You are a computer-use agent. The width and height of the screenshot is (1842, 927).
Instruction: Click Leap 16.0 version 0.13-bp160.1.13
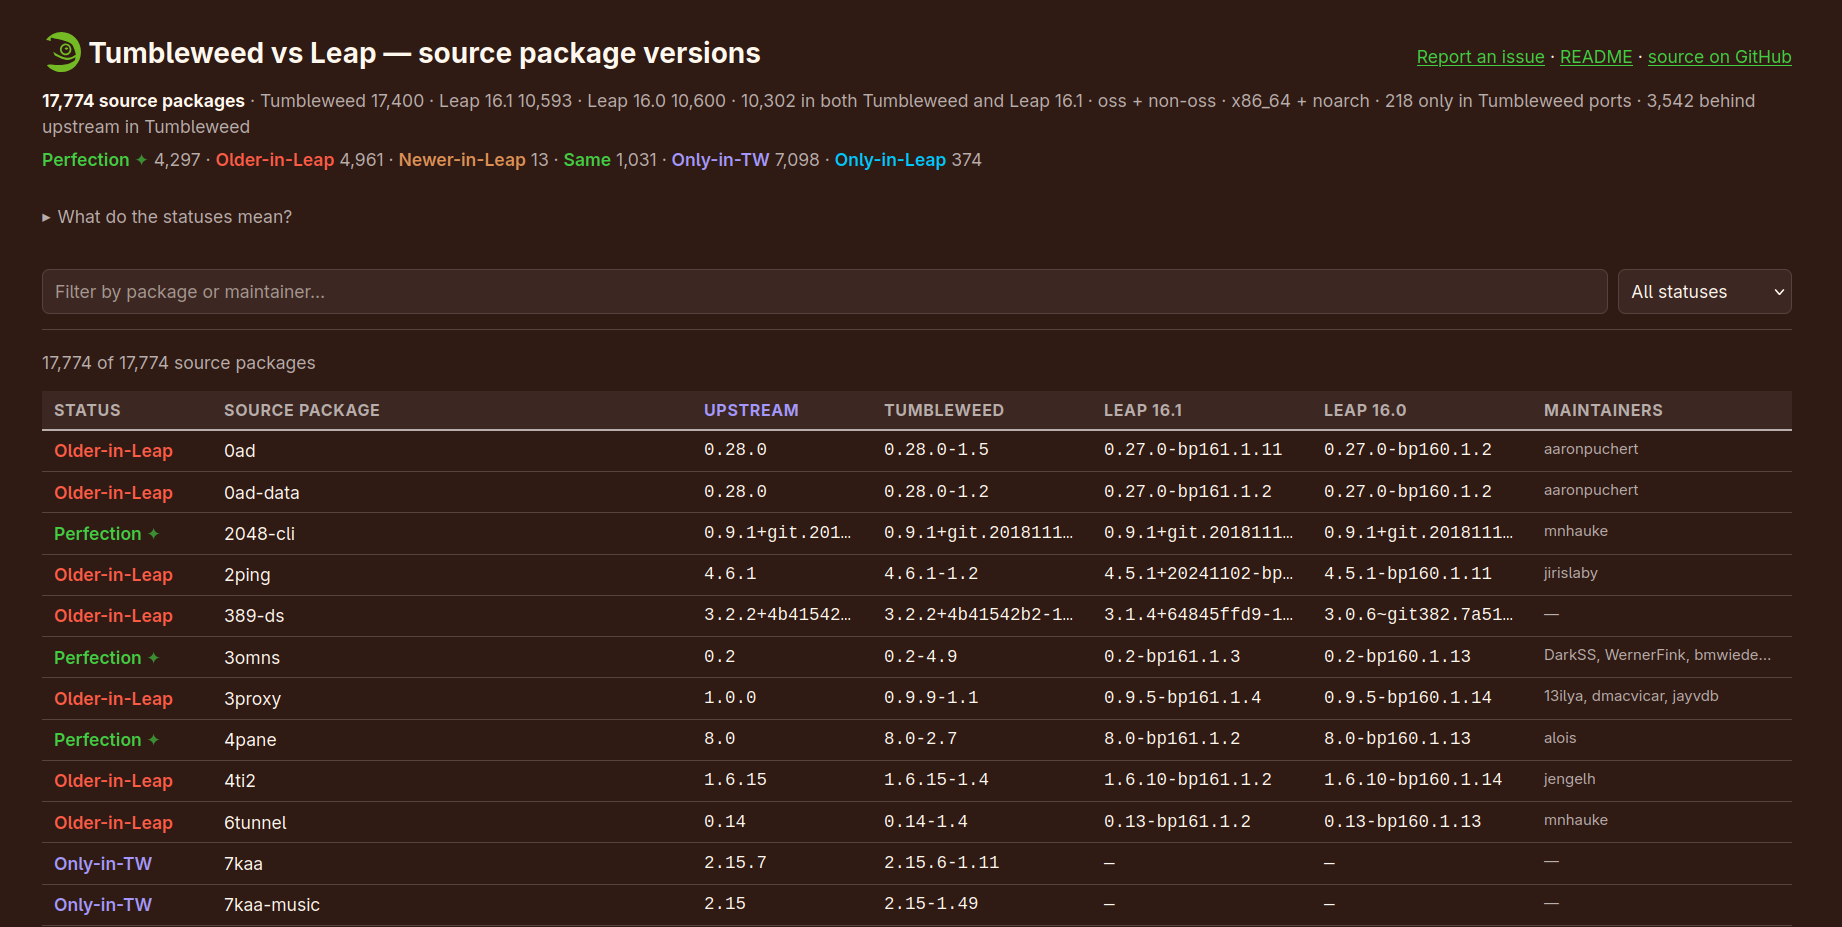[1402, 822]
